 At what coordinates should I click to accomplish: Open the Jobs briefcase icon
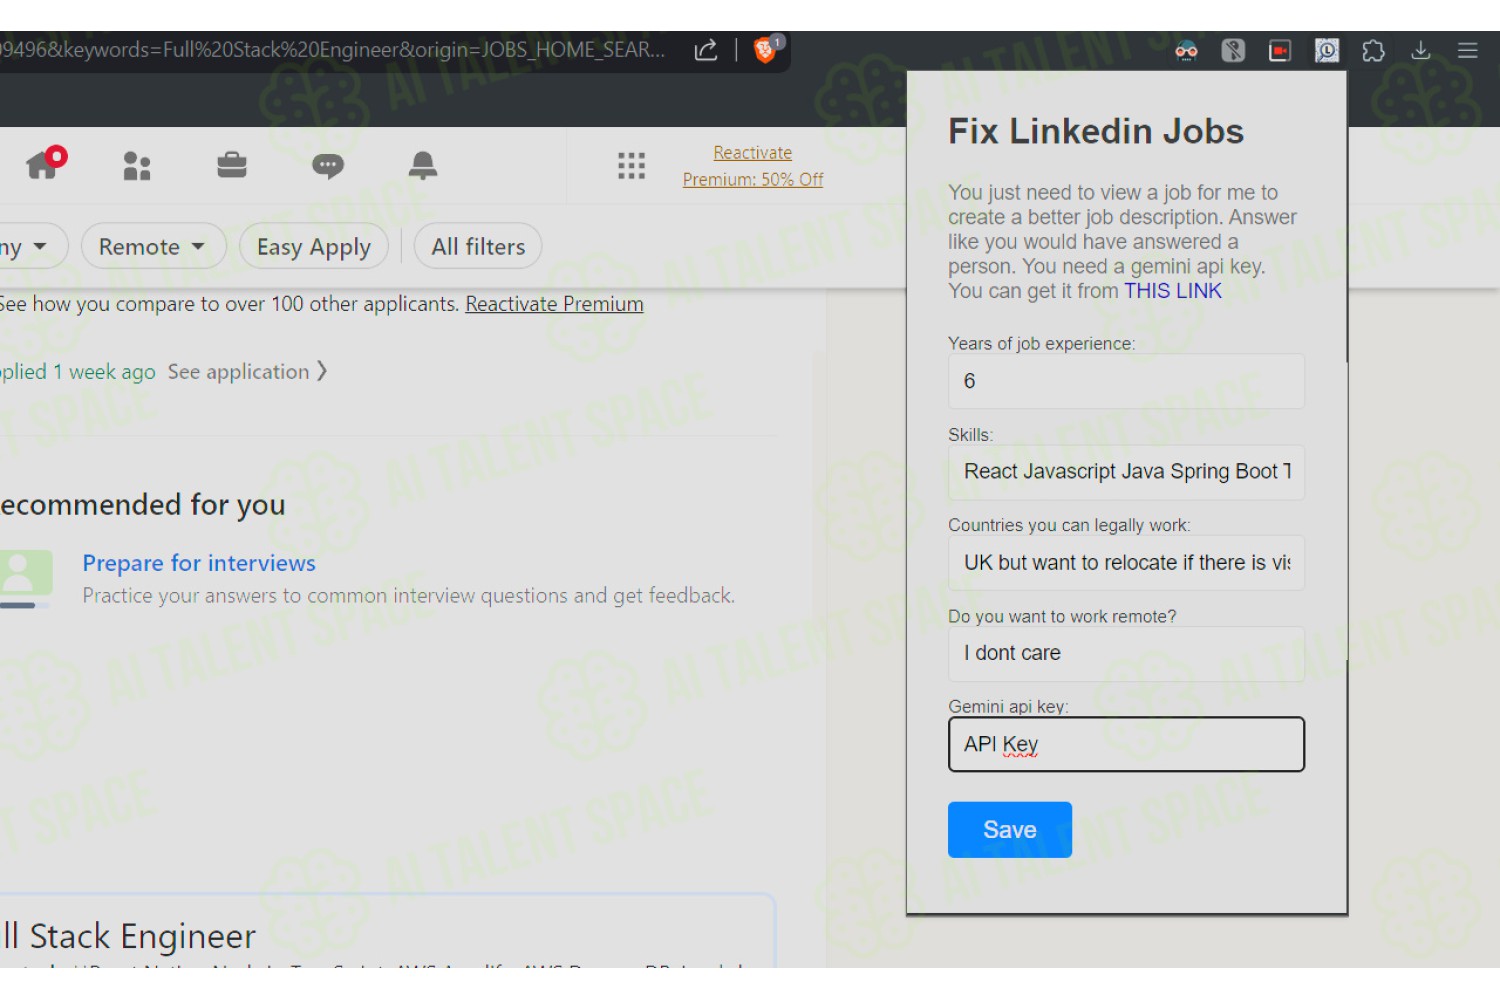pyautogui.click(x=232, y=165)
